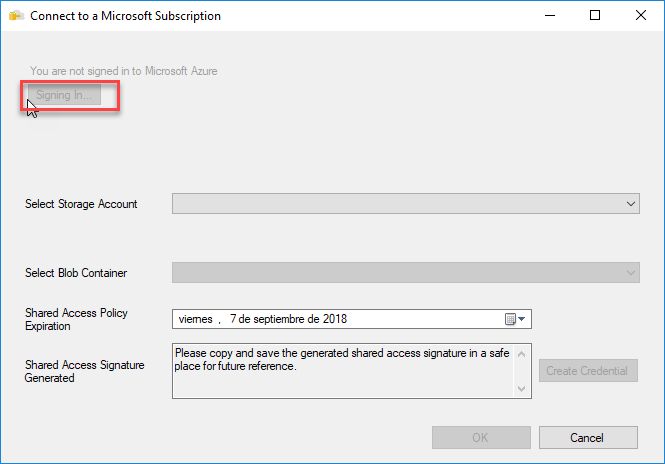Close the Connect to a Microsoft Subscription window
The image size is (665, 464).
pos(641,16)
